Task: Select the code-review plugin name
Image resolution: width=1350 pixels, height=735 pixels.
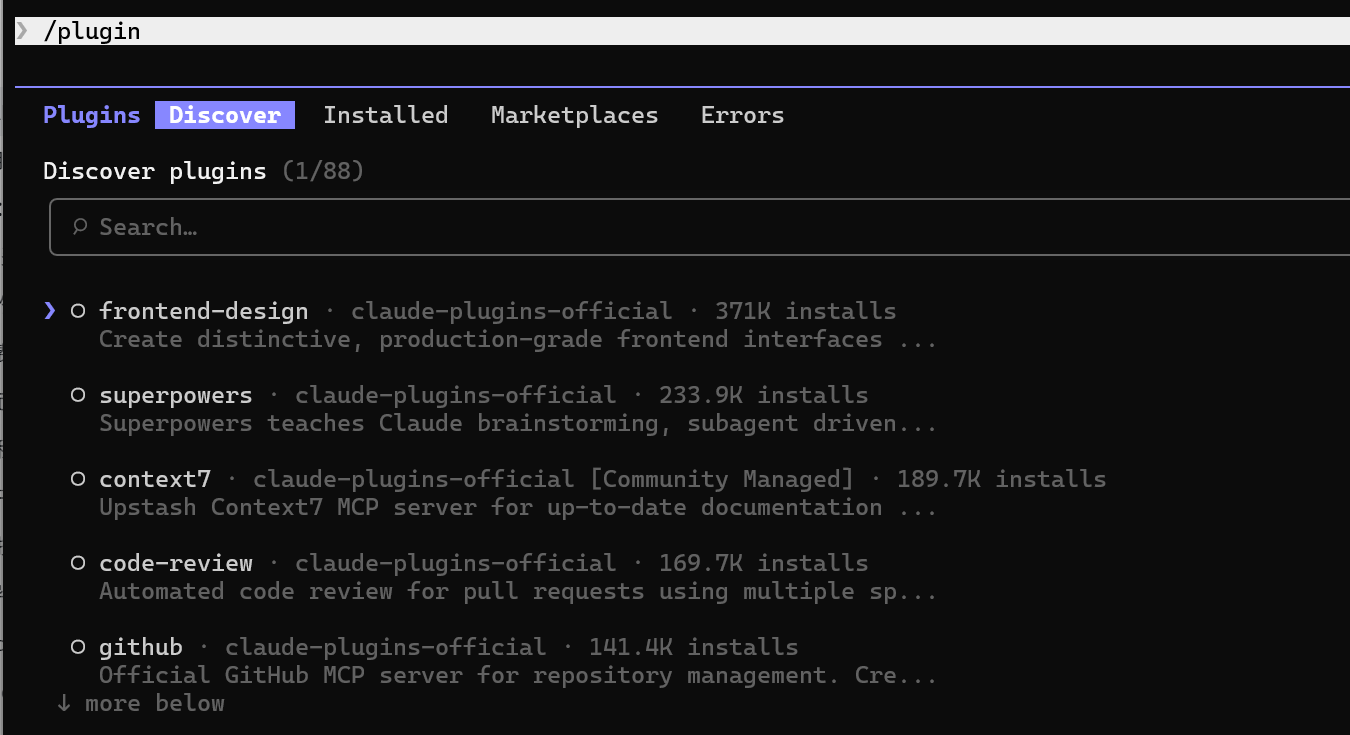Action: [175, 563]
